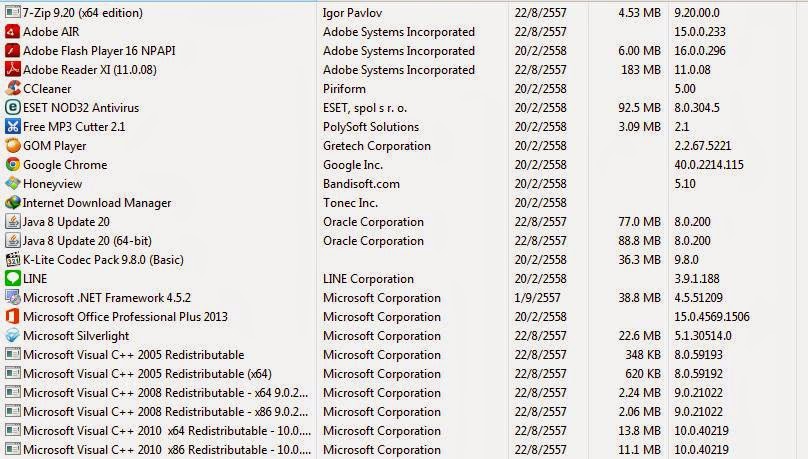This screenshot has height=459, width=808.
Task: Click the LINE app icon
Action: tap(12, 279)
